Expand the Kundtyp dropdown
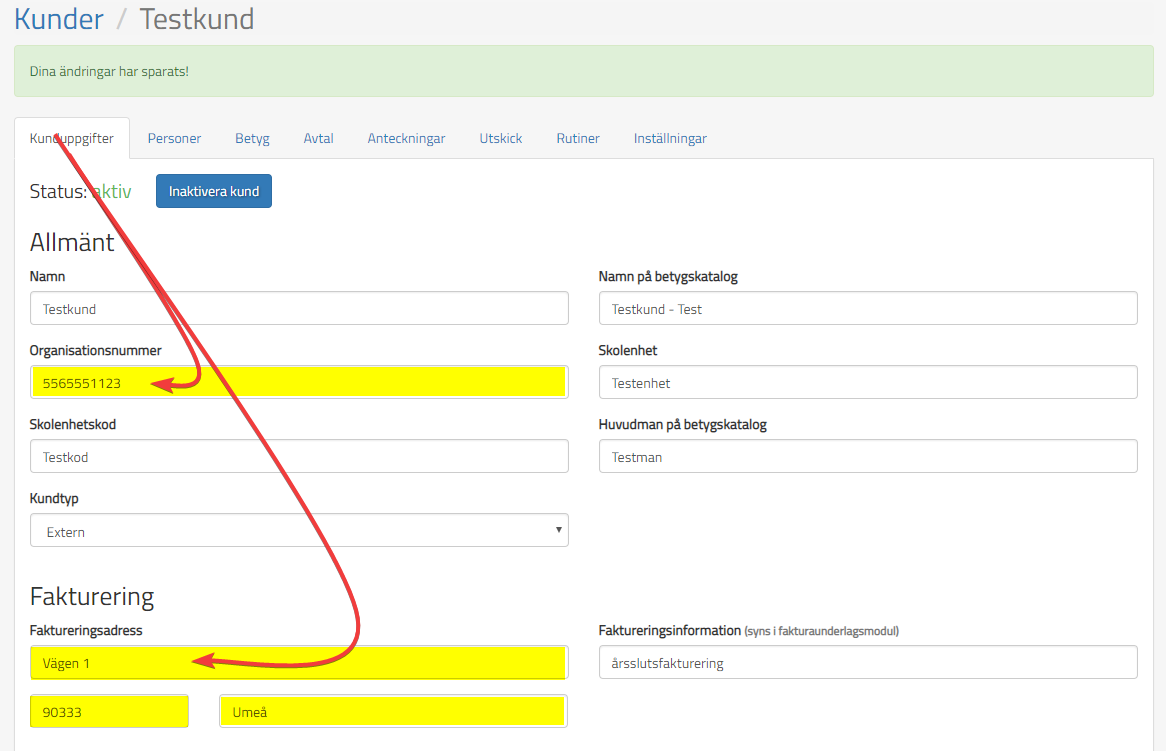This screenshot has height=751, width=1166. point(299,531)
